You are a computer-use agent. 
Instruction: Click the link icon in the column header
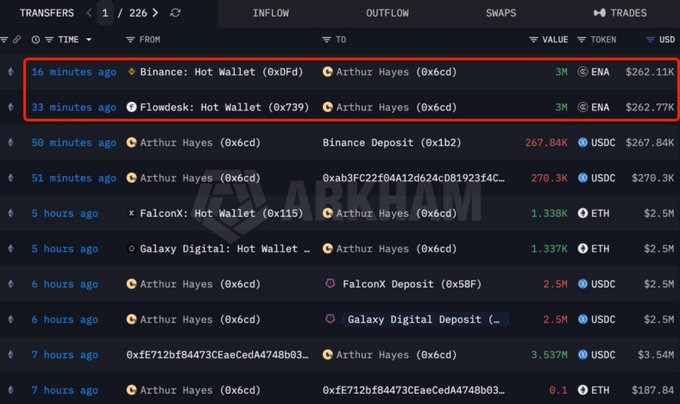coord(17,39)
